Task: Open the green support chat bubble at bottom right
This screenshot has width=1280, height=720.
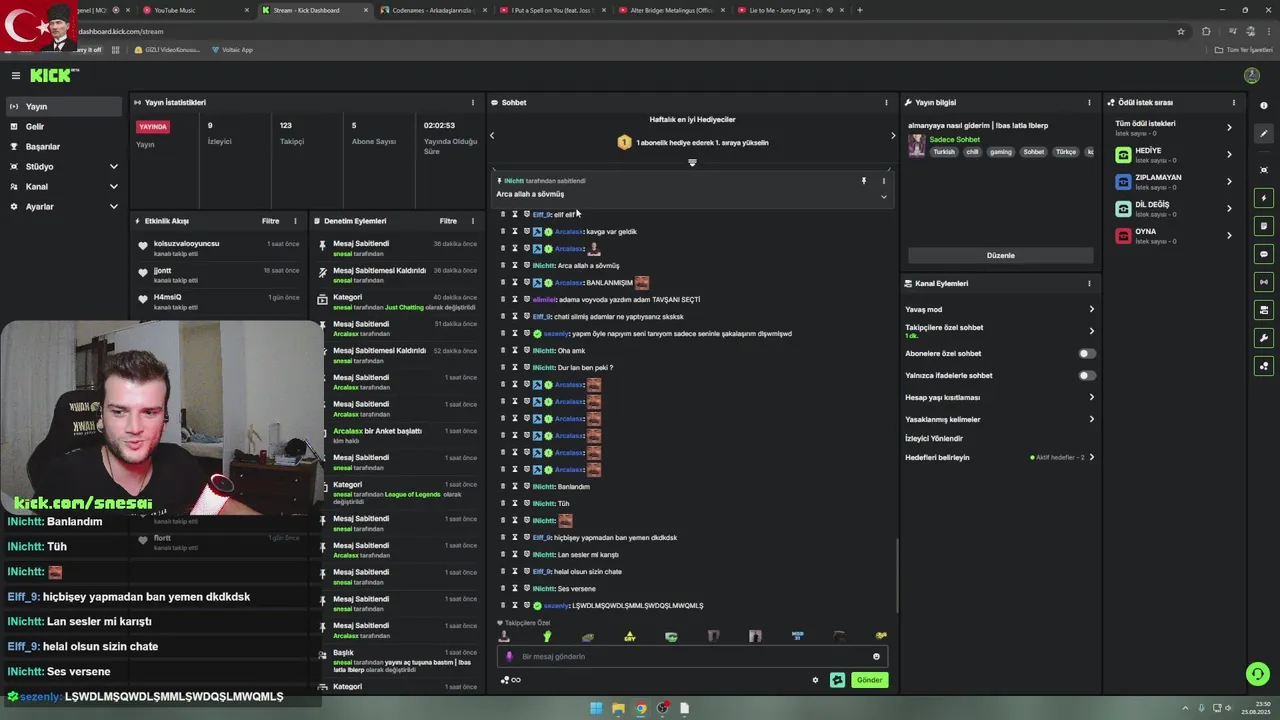Action: click(x=1258, y=674)
